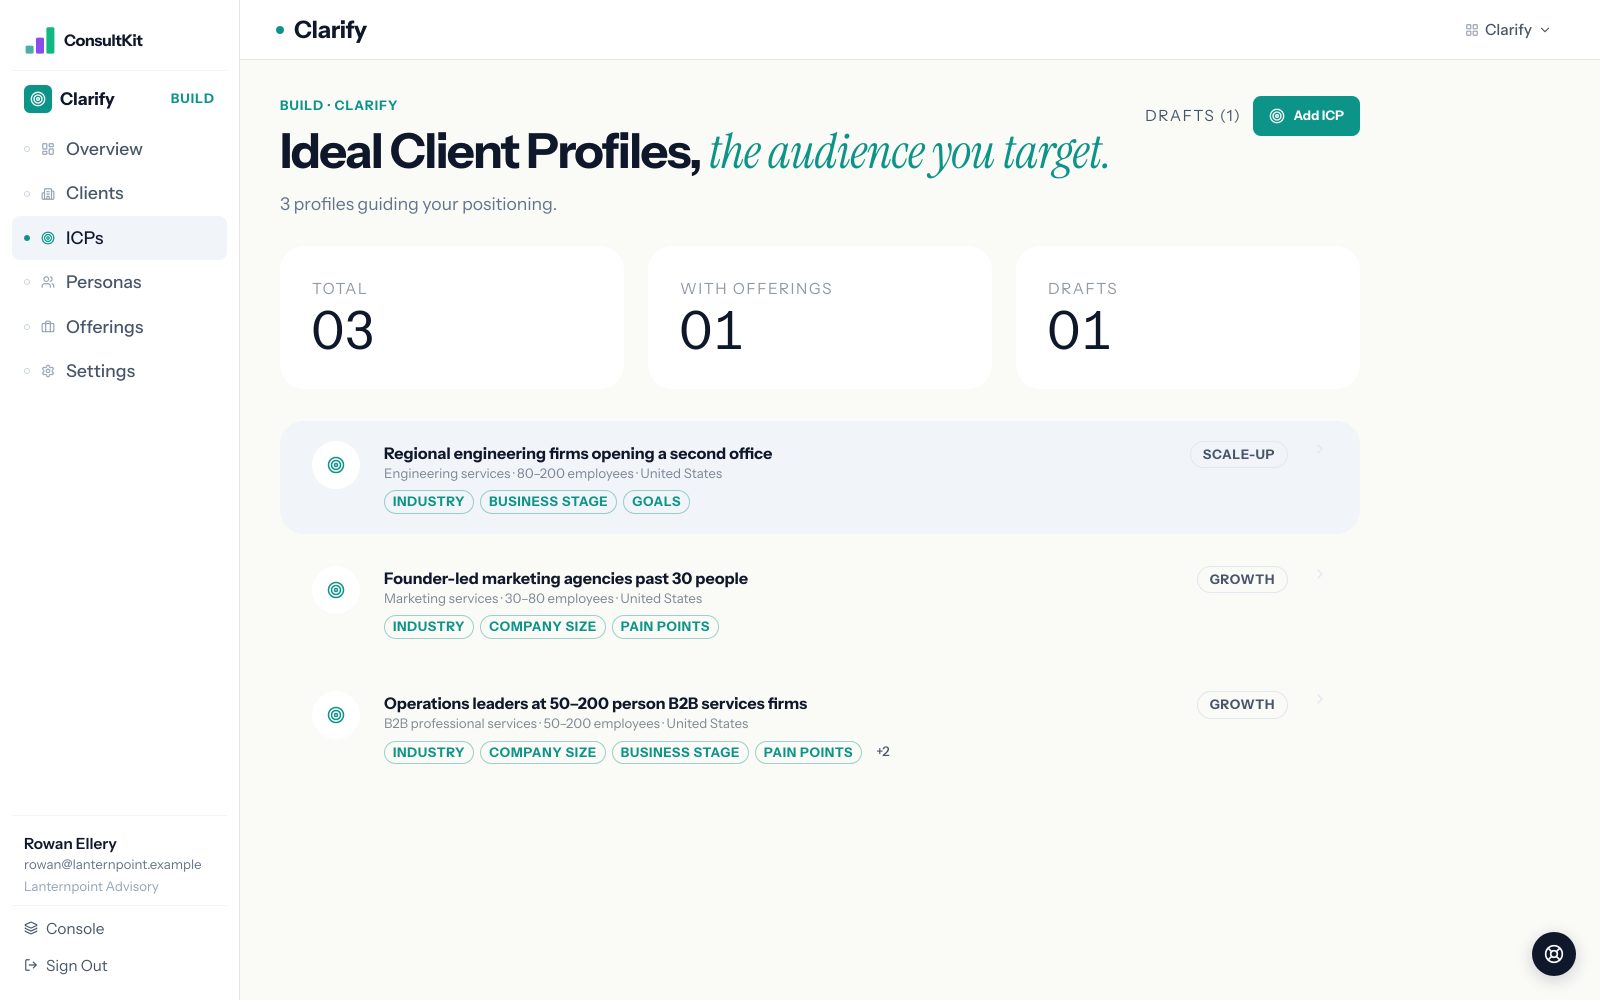Viewport: 1600px width, 1000px height.
Task: Open the DRAFTS (1) link
Action: (1192, 116)
